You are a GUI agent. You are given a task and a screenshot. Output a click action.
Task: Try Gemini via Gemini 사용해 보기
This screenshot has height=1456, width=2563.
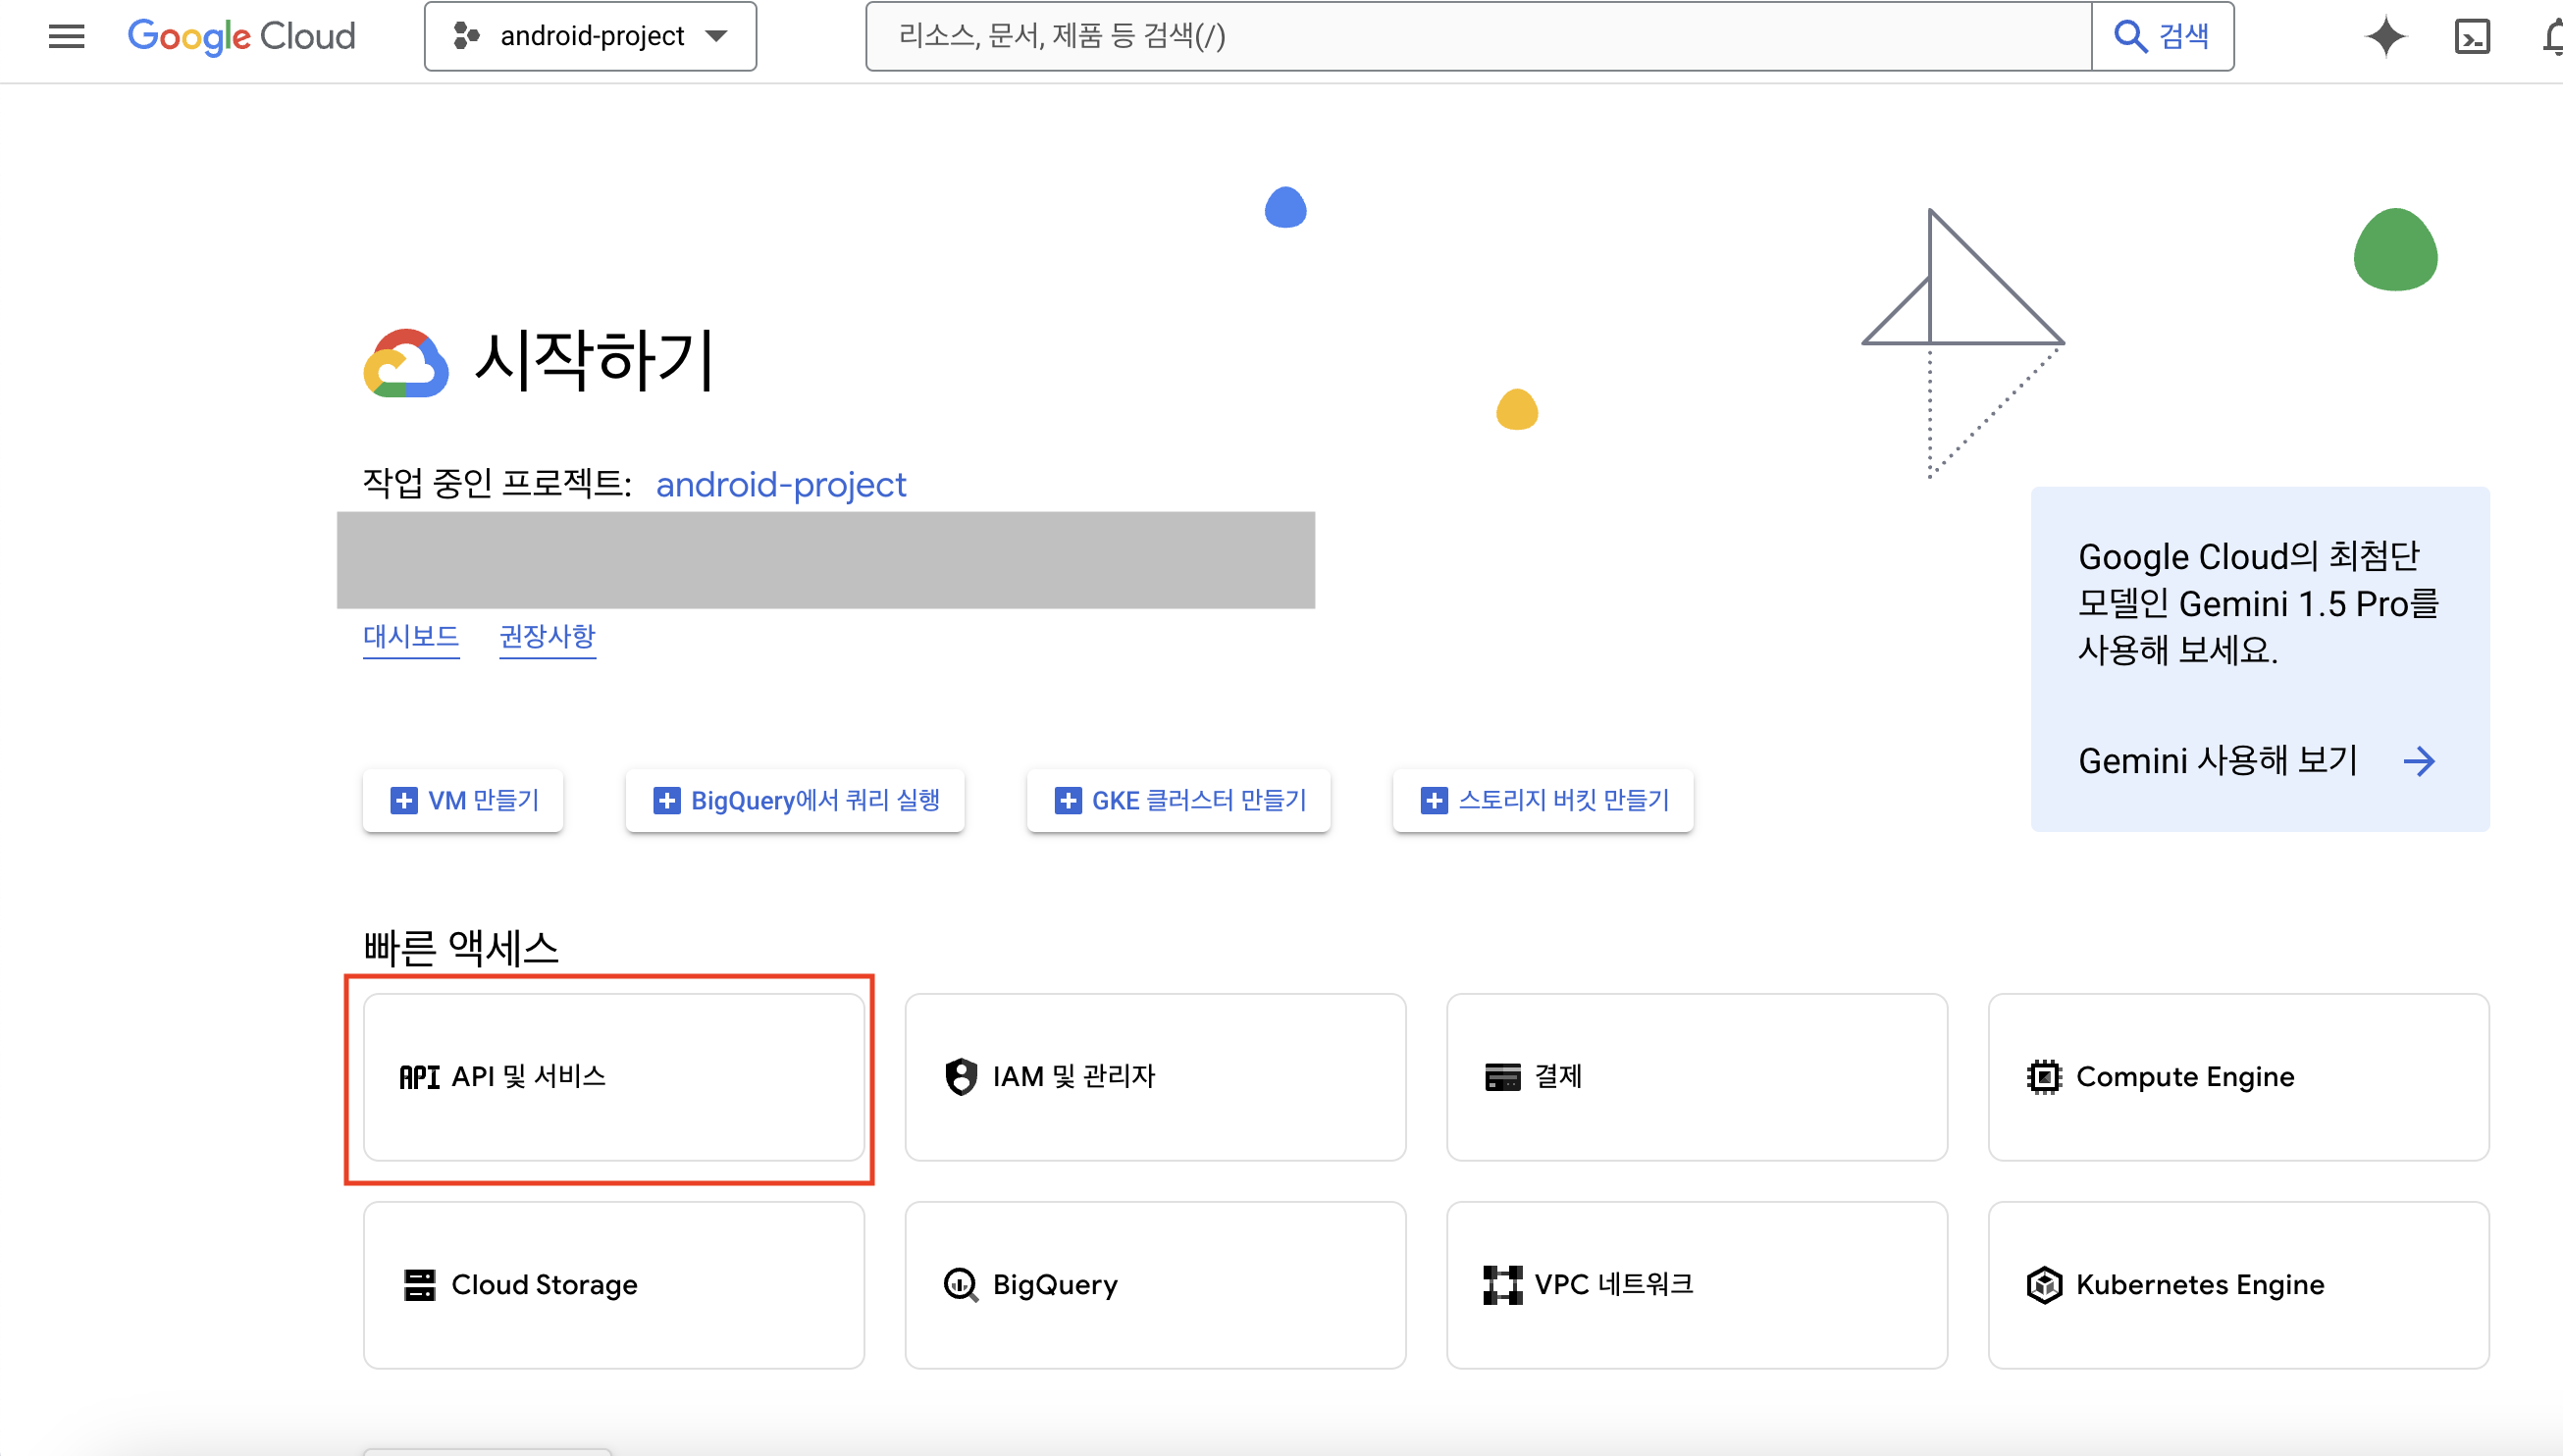[x=2218, y=760]
